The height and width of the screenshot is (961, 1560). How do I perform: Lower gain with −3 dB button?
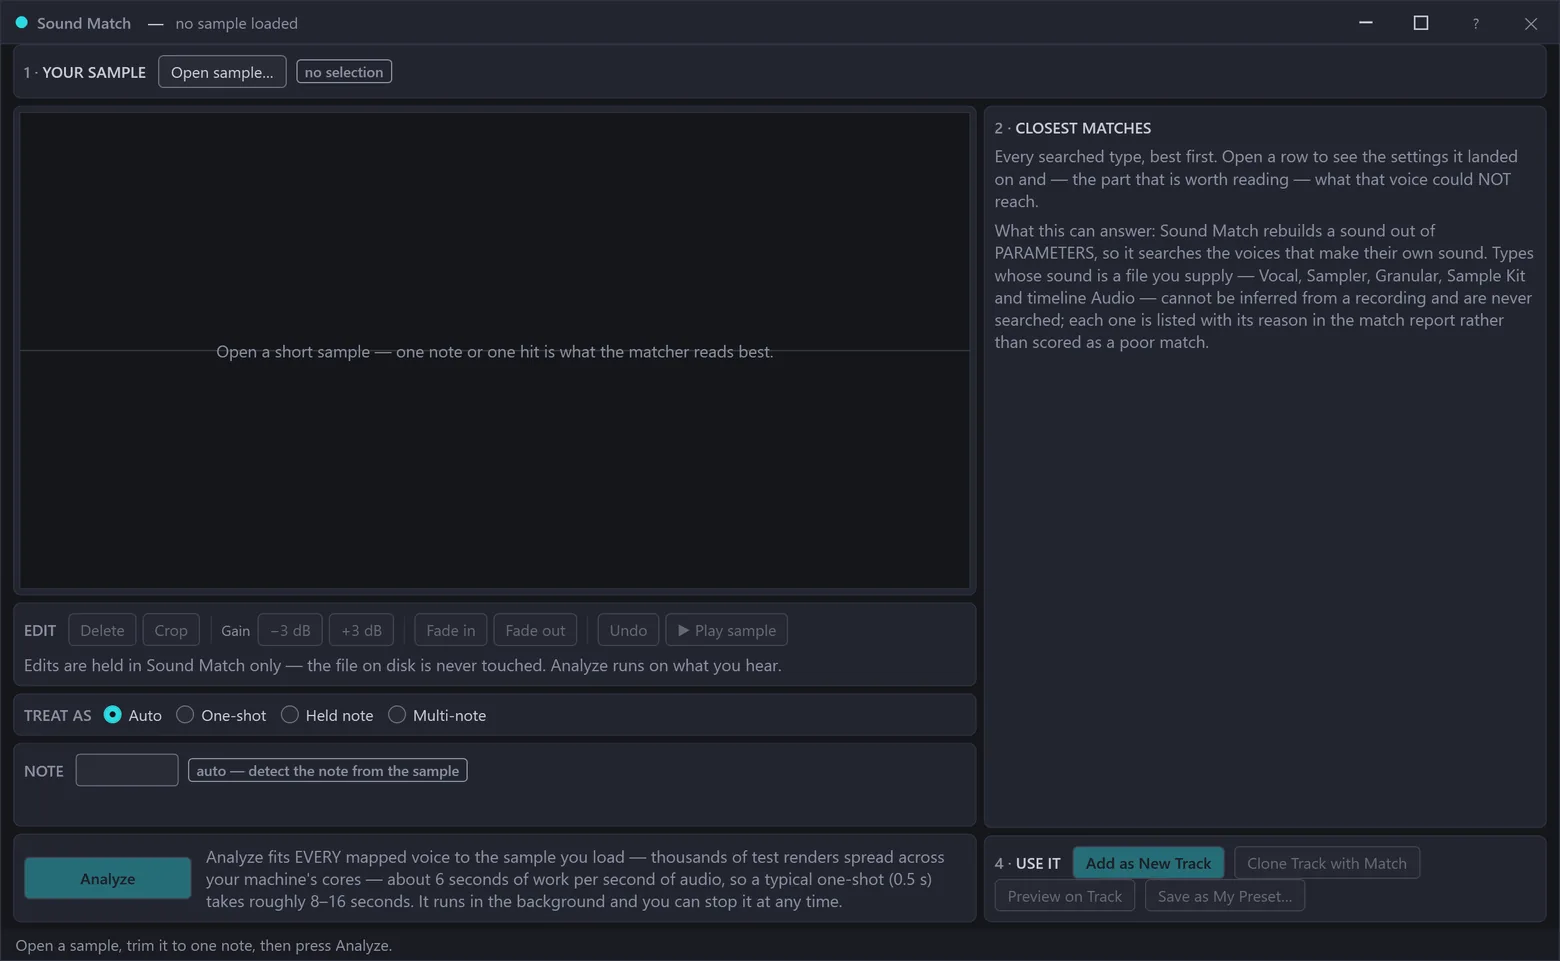[290, 630]
